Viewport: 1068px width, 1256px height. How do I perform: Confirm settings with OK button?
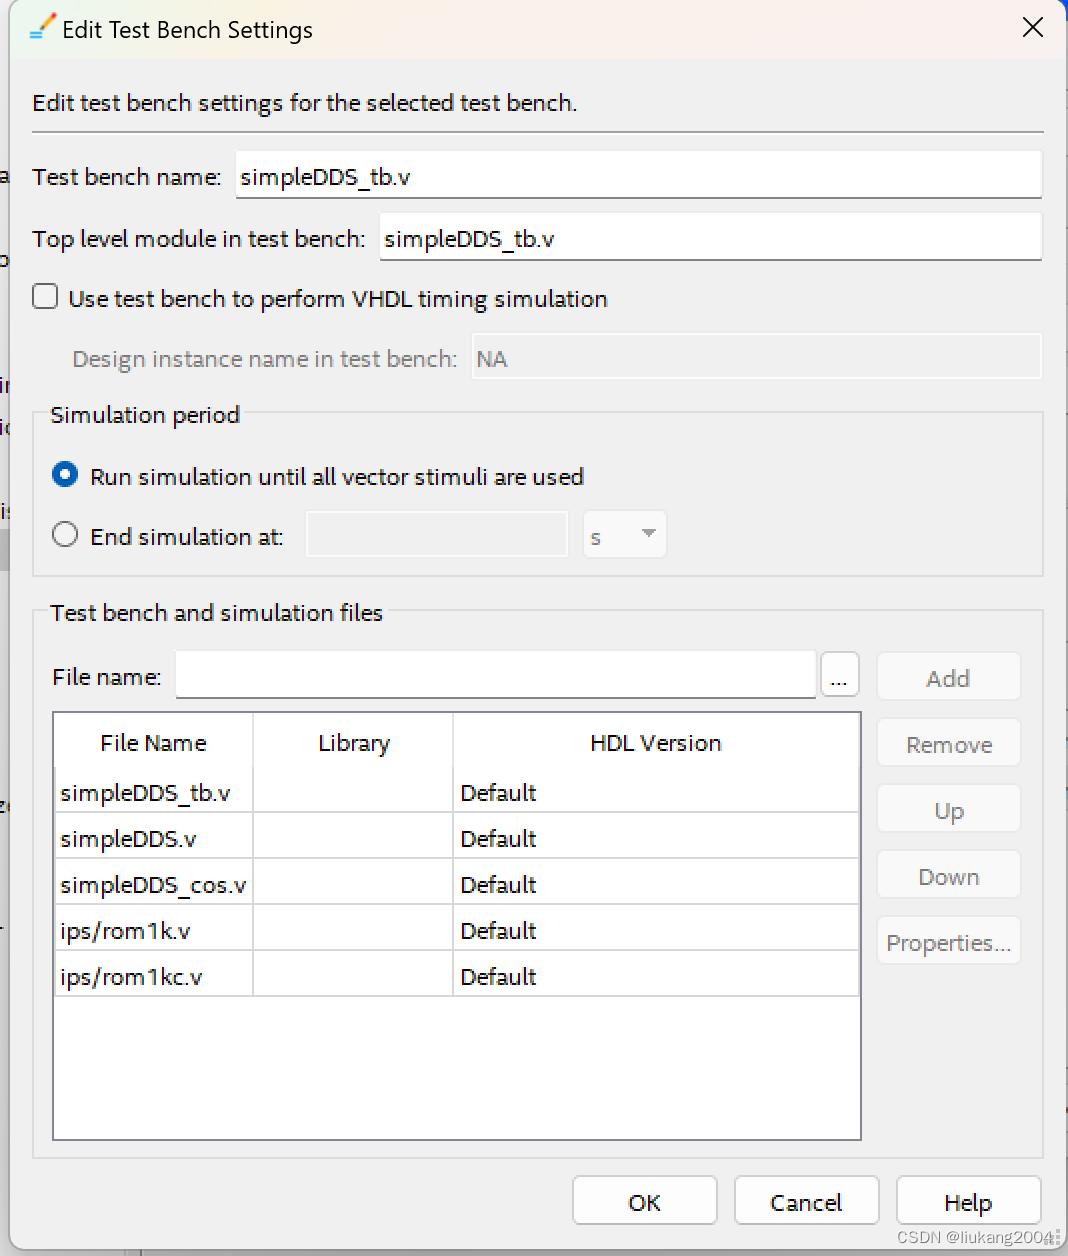click(645, 1201)
